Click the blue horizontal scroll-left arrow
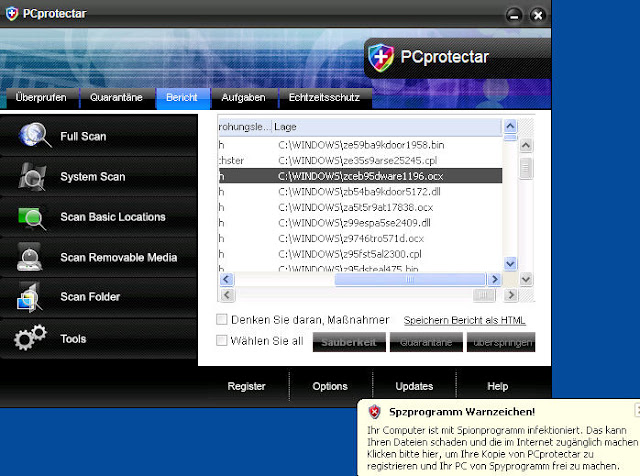Screen dimensions: 640x476 [x=227, y=280]
